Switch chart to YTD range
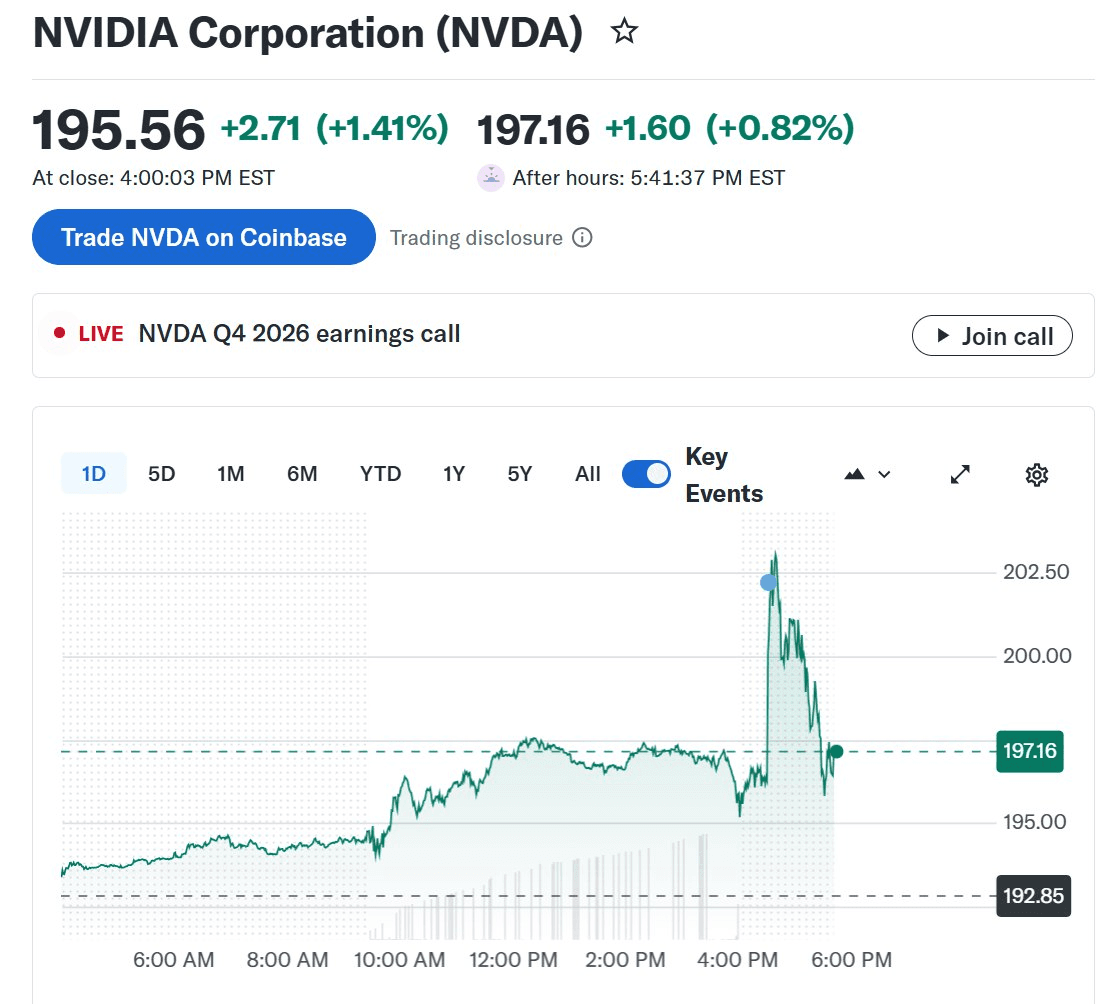Viewport: 1107px width, 1004px height. [380, 474]
